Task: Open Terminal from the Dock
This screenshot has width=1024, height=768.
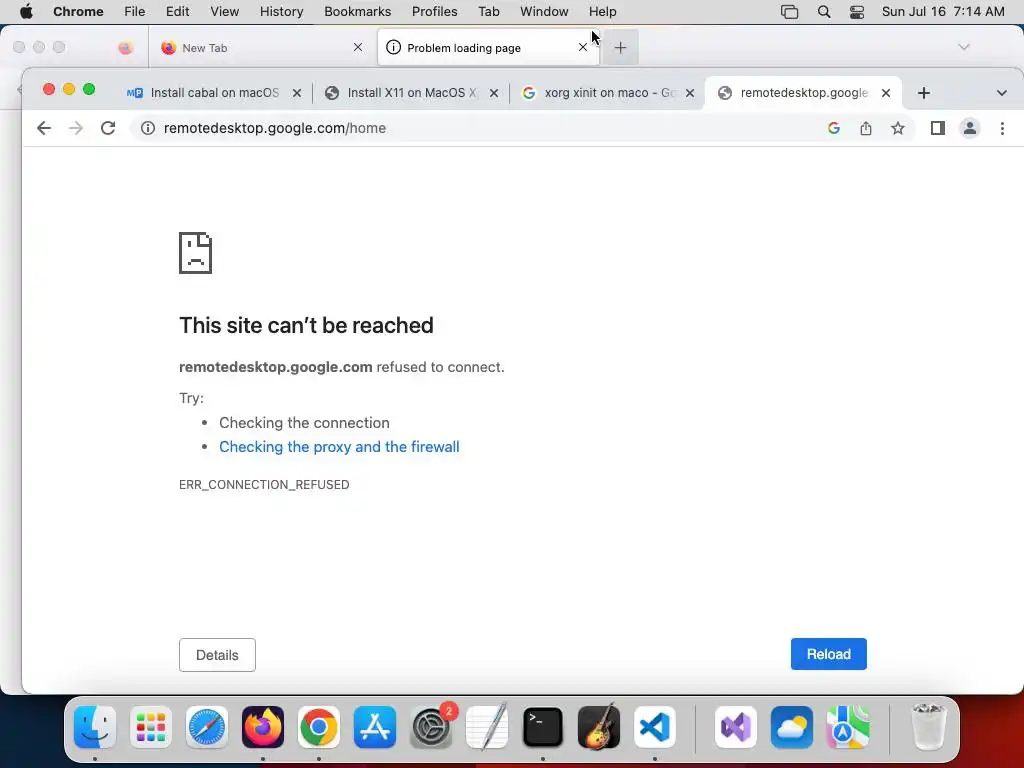Action: 543,727
